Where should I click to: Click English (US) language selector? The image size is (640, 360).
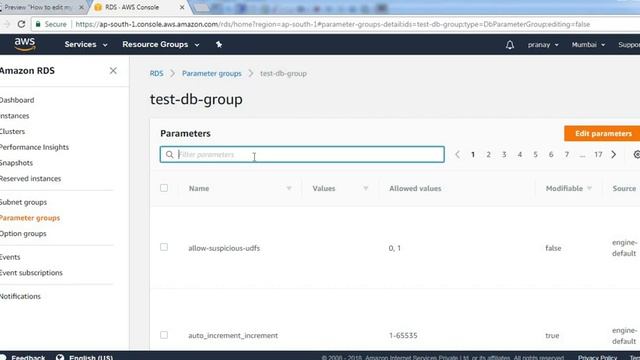(91, 357)
